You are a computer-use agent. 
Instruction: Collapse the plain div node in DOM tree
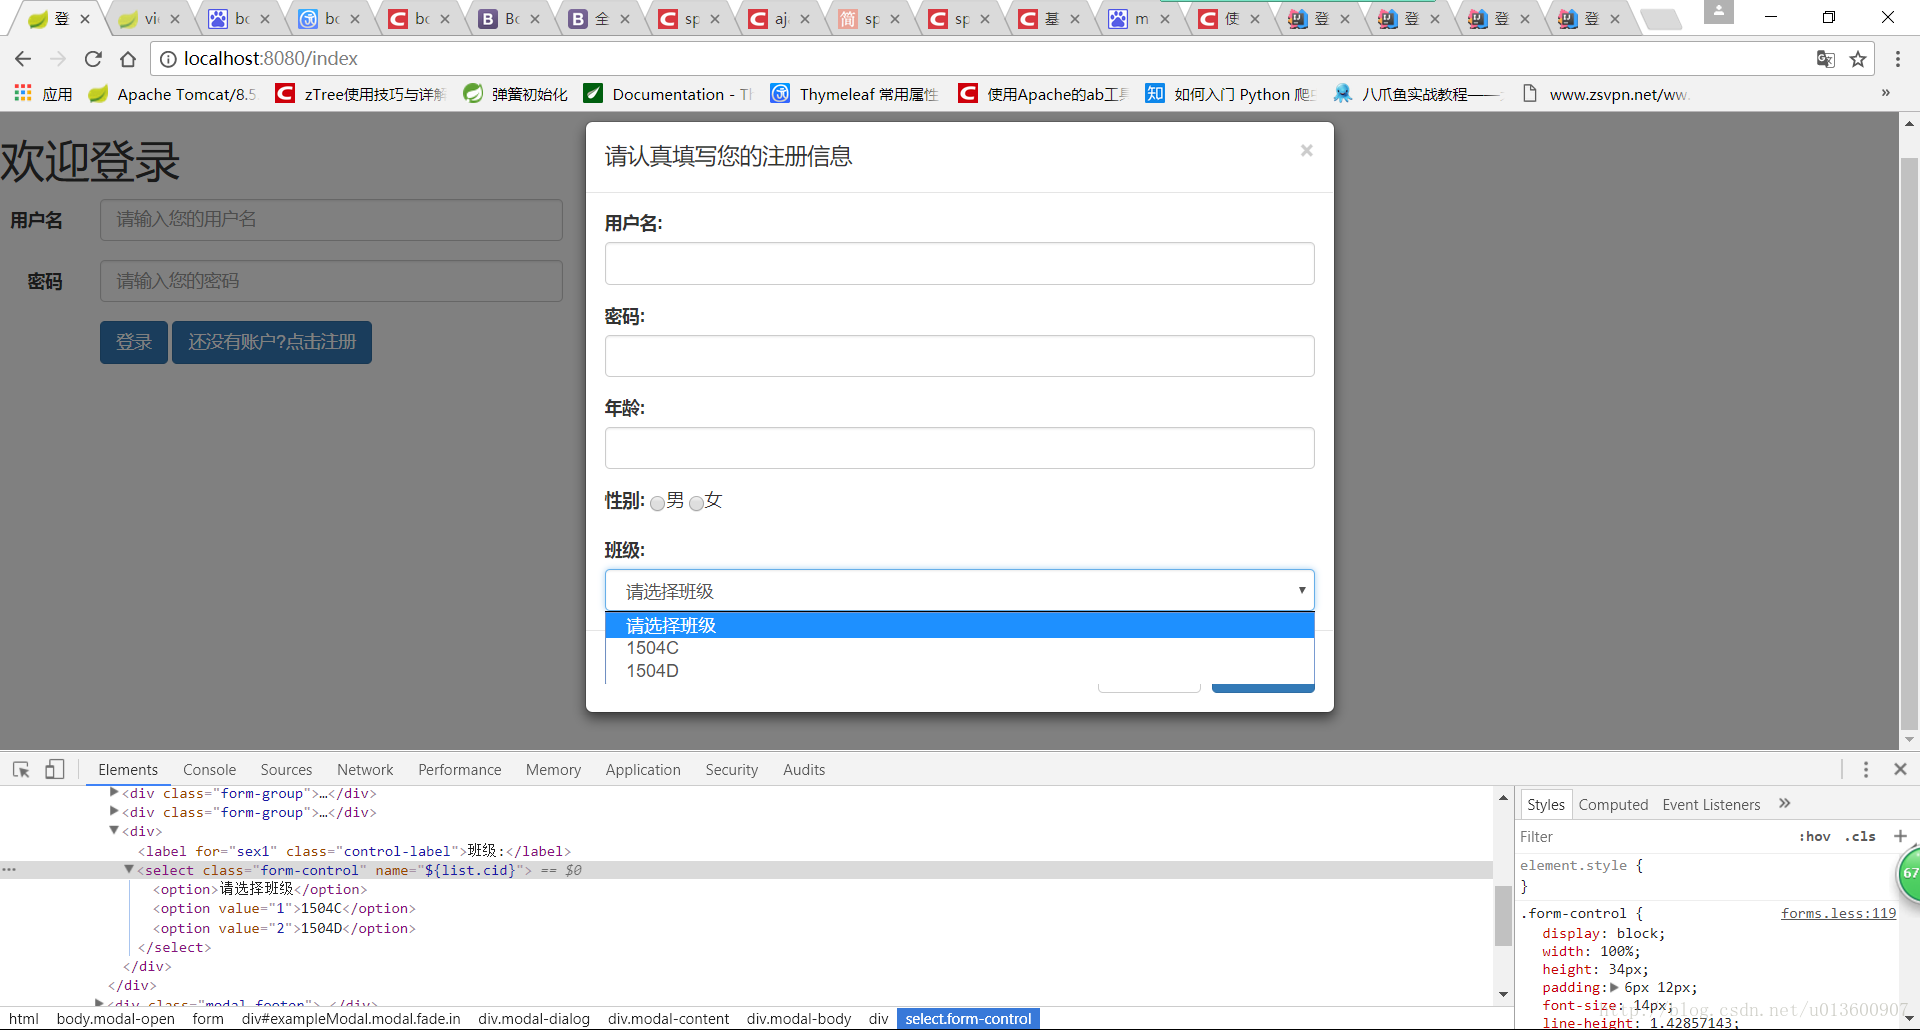click(x=114, y=831)
